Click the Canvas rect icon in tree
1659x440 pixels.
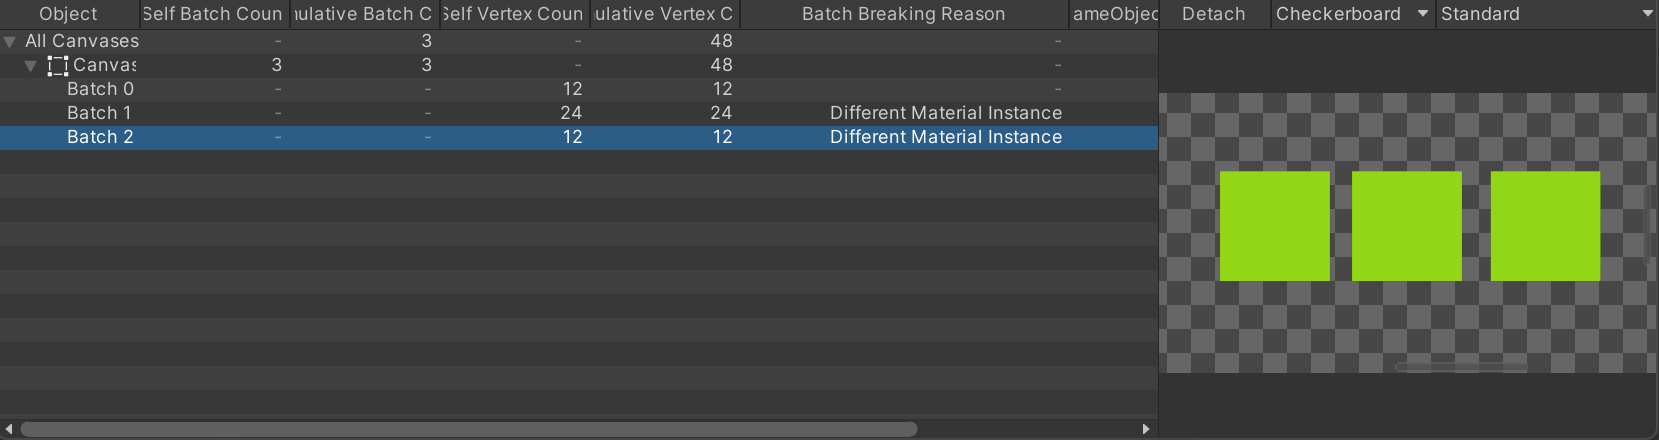pos(58,66)
